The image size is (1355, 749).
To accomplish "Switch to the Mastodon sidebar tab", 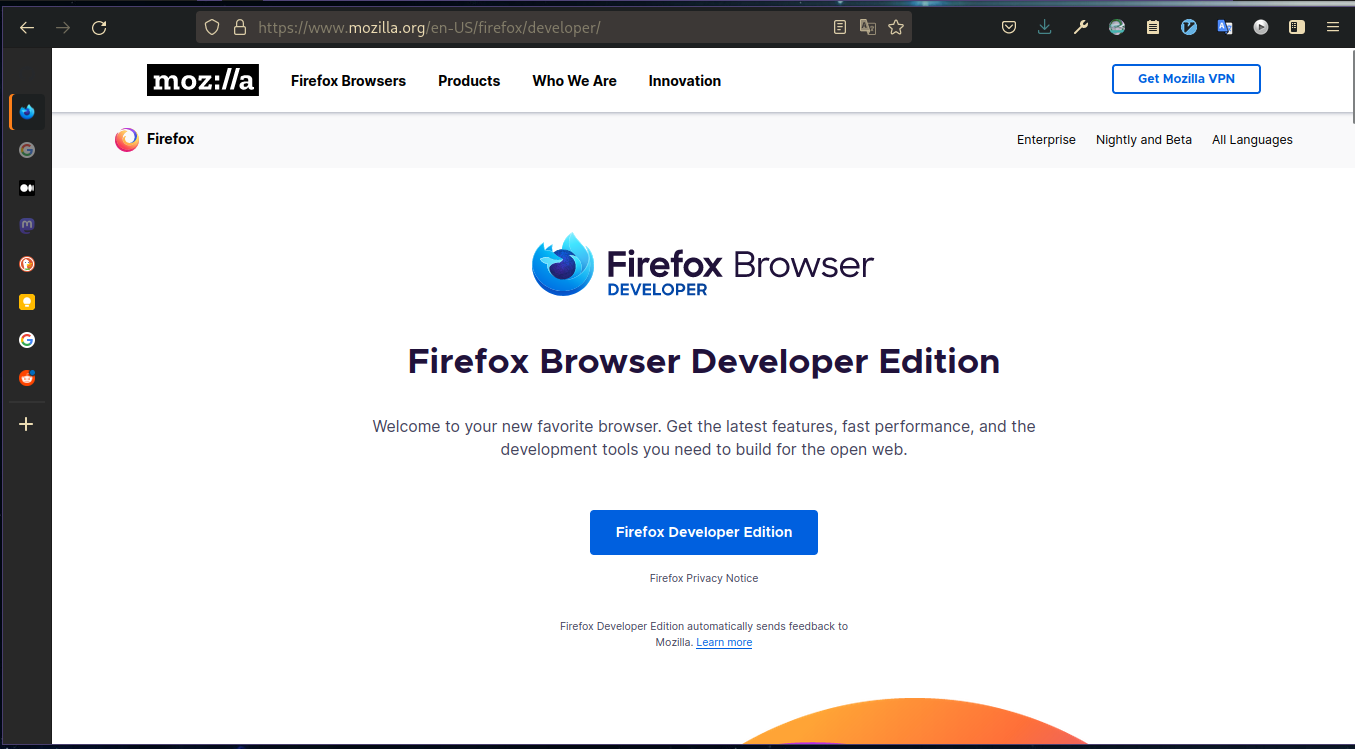I will click(27, 226).
